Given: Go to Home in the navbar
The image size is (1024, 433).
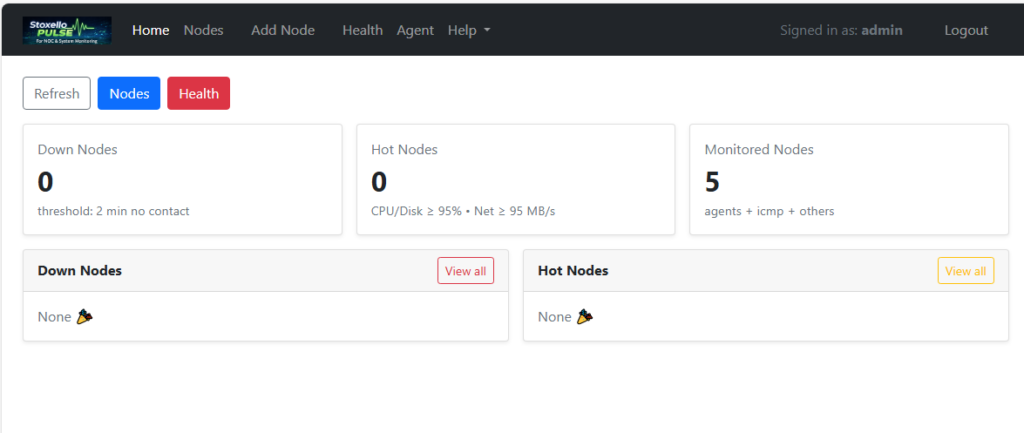Looking at the screenshot, I should (151, 30).
